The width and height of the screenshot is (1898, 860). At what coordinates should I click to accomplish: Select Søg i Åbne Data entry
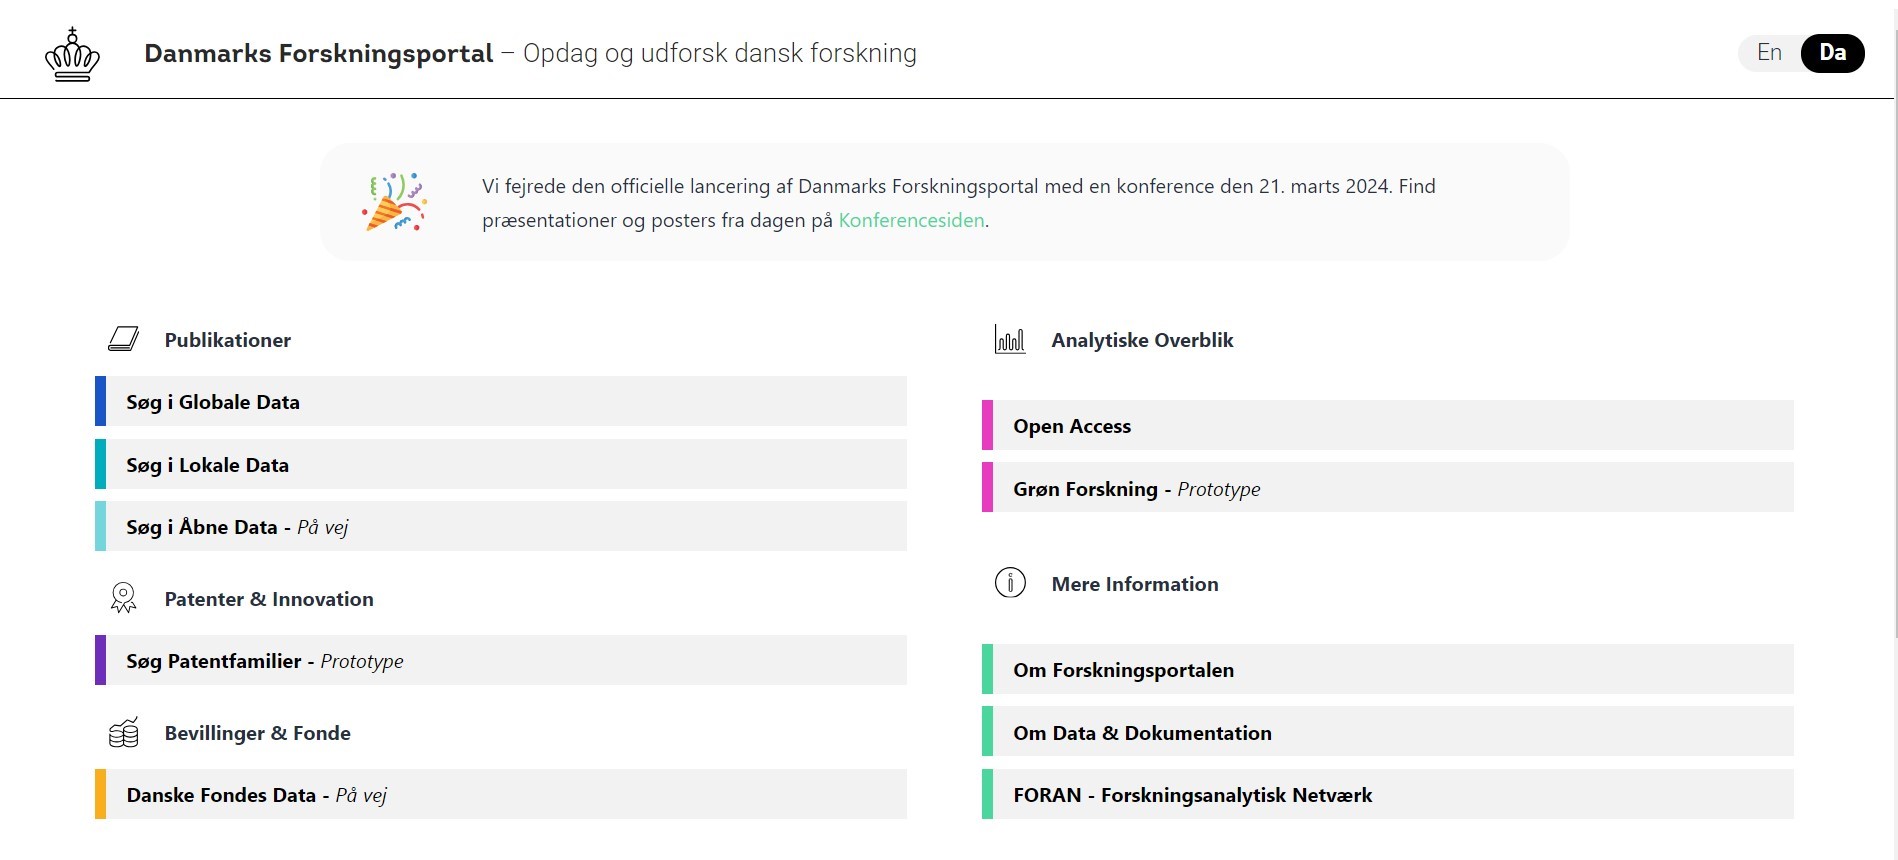500,527
